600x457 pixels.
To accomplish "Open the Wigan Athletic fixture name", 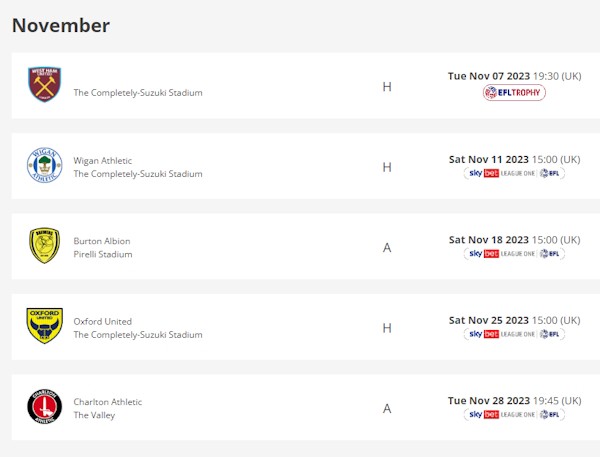I will coord(103,160).
